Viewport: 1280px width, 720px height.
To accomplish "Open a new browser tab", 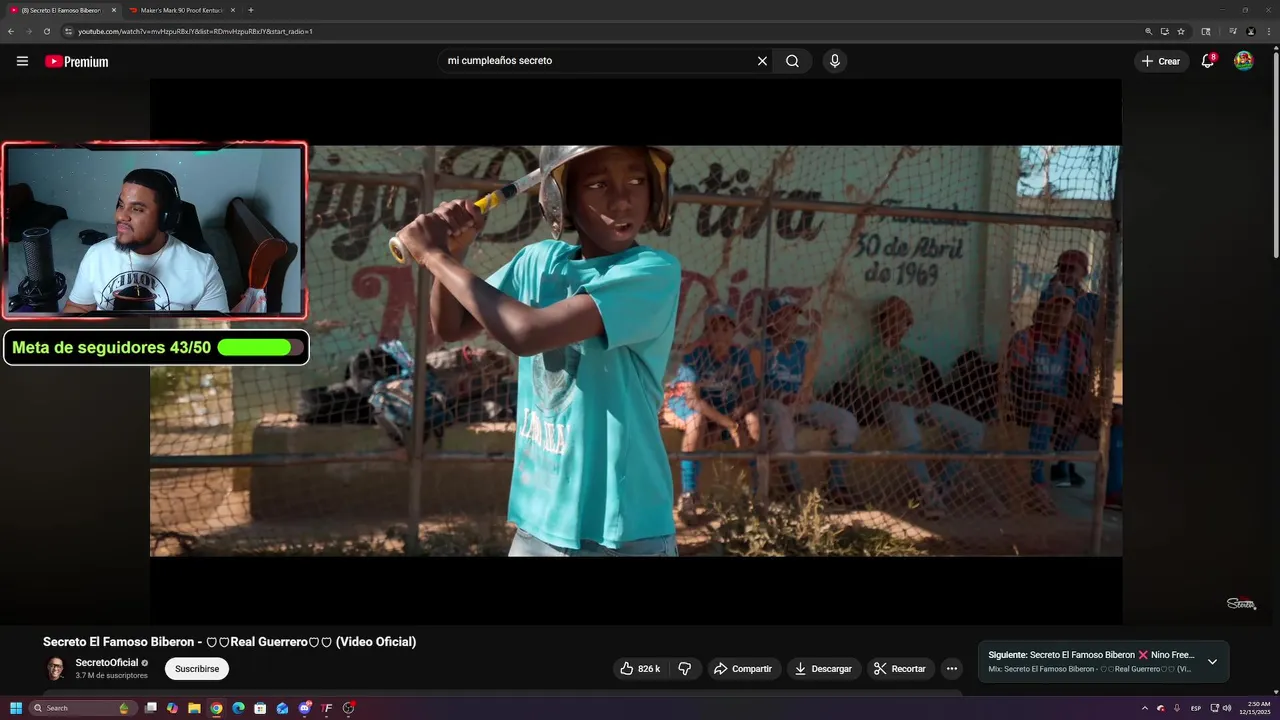I will pyautogui.click(x=250, y=10).
